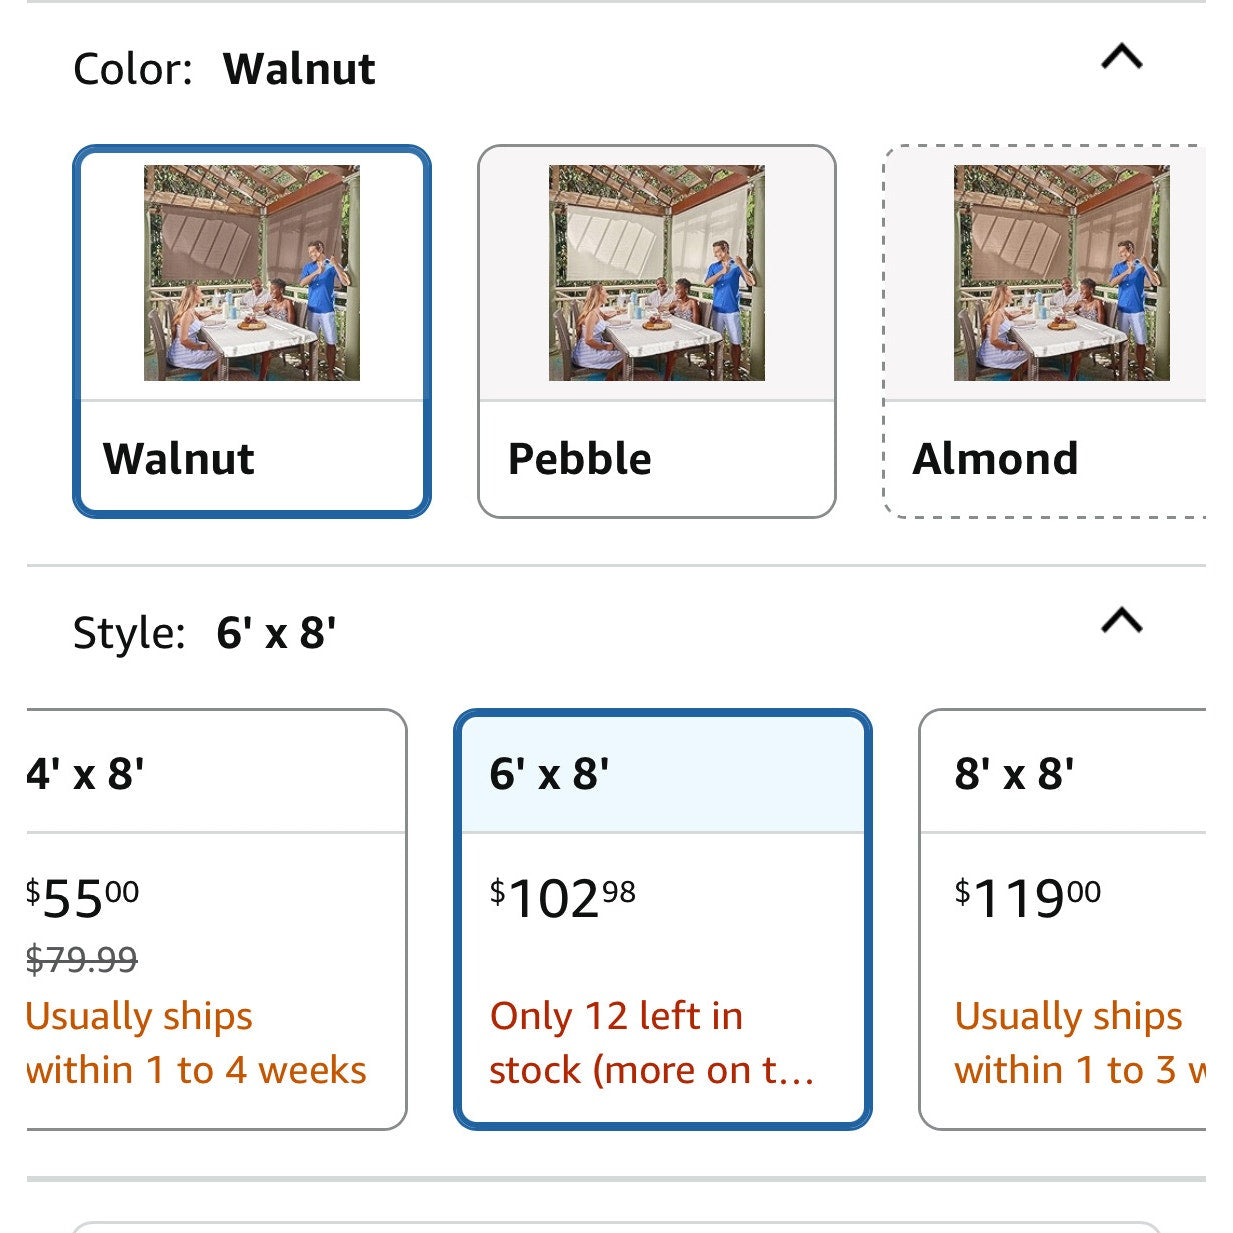The width and height of the screenshot is (1233, 1233).
Task: Click the "Color: Walnut" section header
Action: [225, 69]
